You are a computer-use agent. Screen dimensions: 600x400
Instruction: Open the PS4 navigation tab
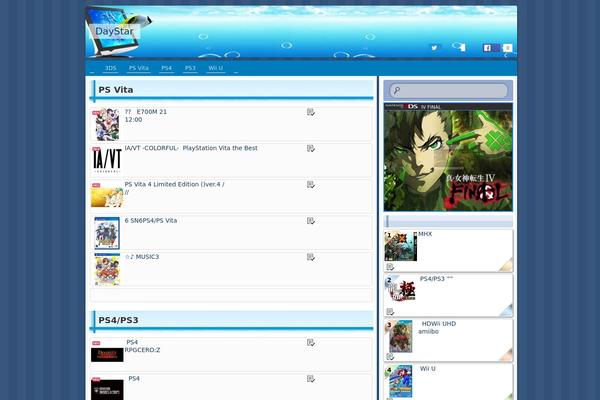pos(166,68)
